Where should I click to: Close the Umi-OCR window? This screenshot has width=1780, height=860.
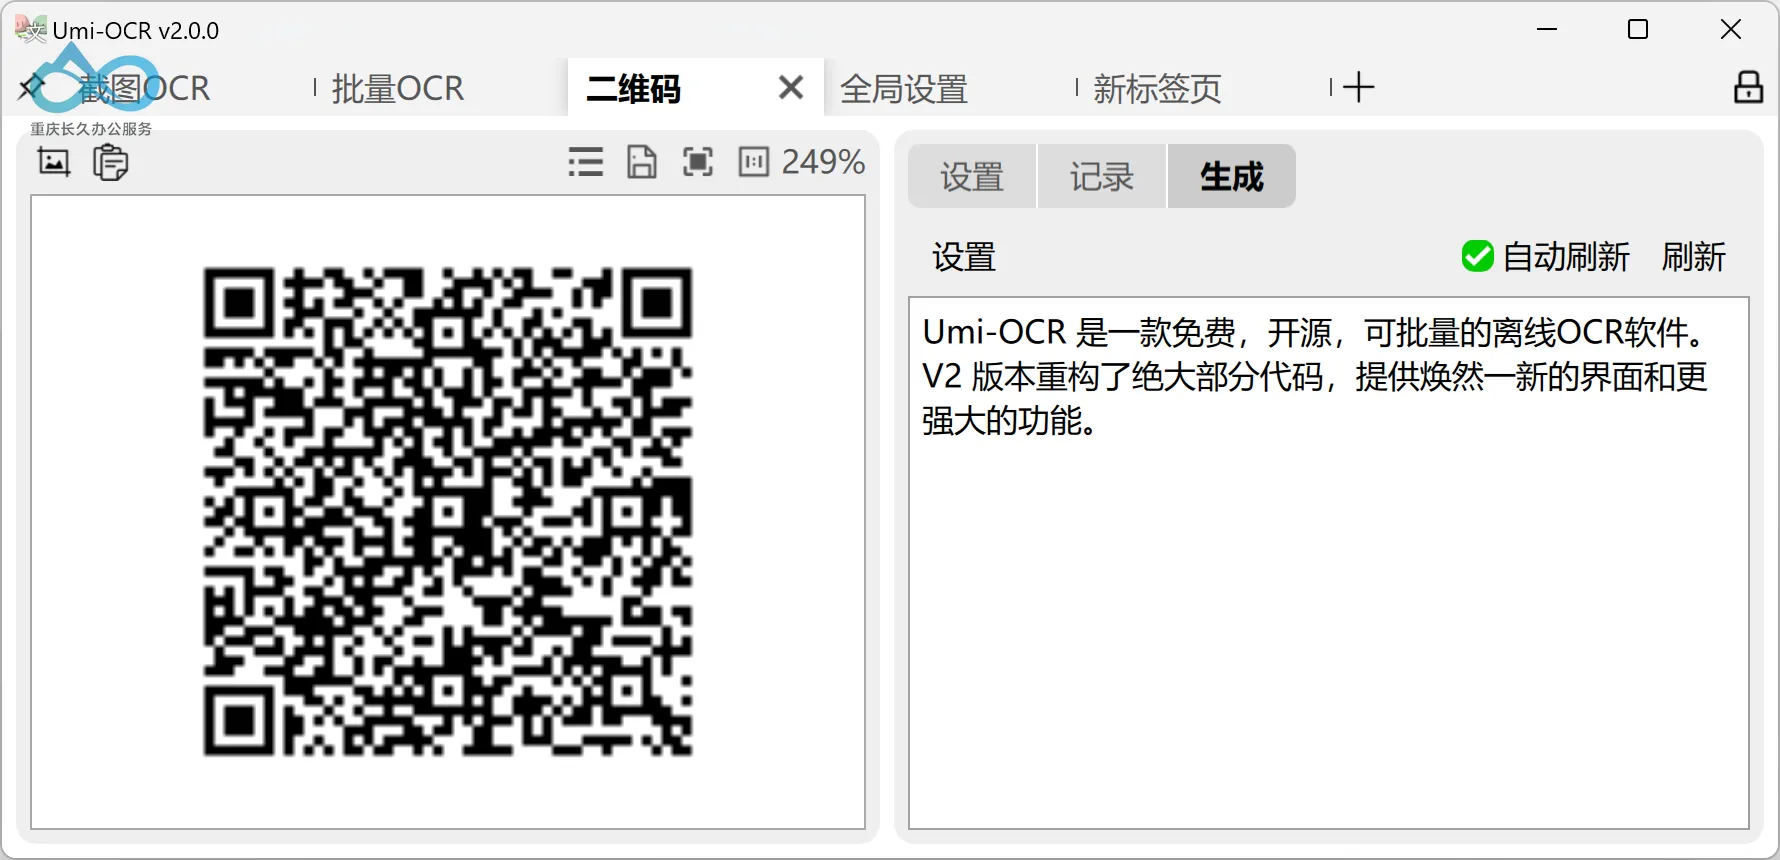coord(1731,29)
